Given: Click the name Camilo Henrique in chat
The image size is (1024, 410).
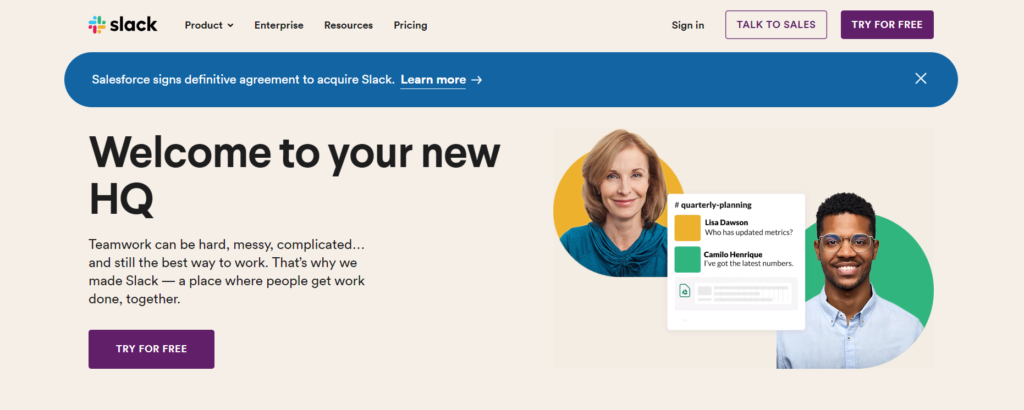Looking at the screenshot, I should (x=733, y=254).
